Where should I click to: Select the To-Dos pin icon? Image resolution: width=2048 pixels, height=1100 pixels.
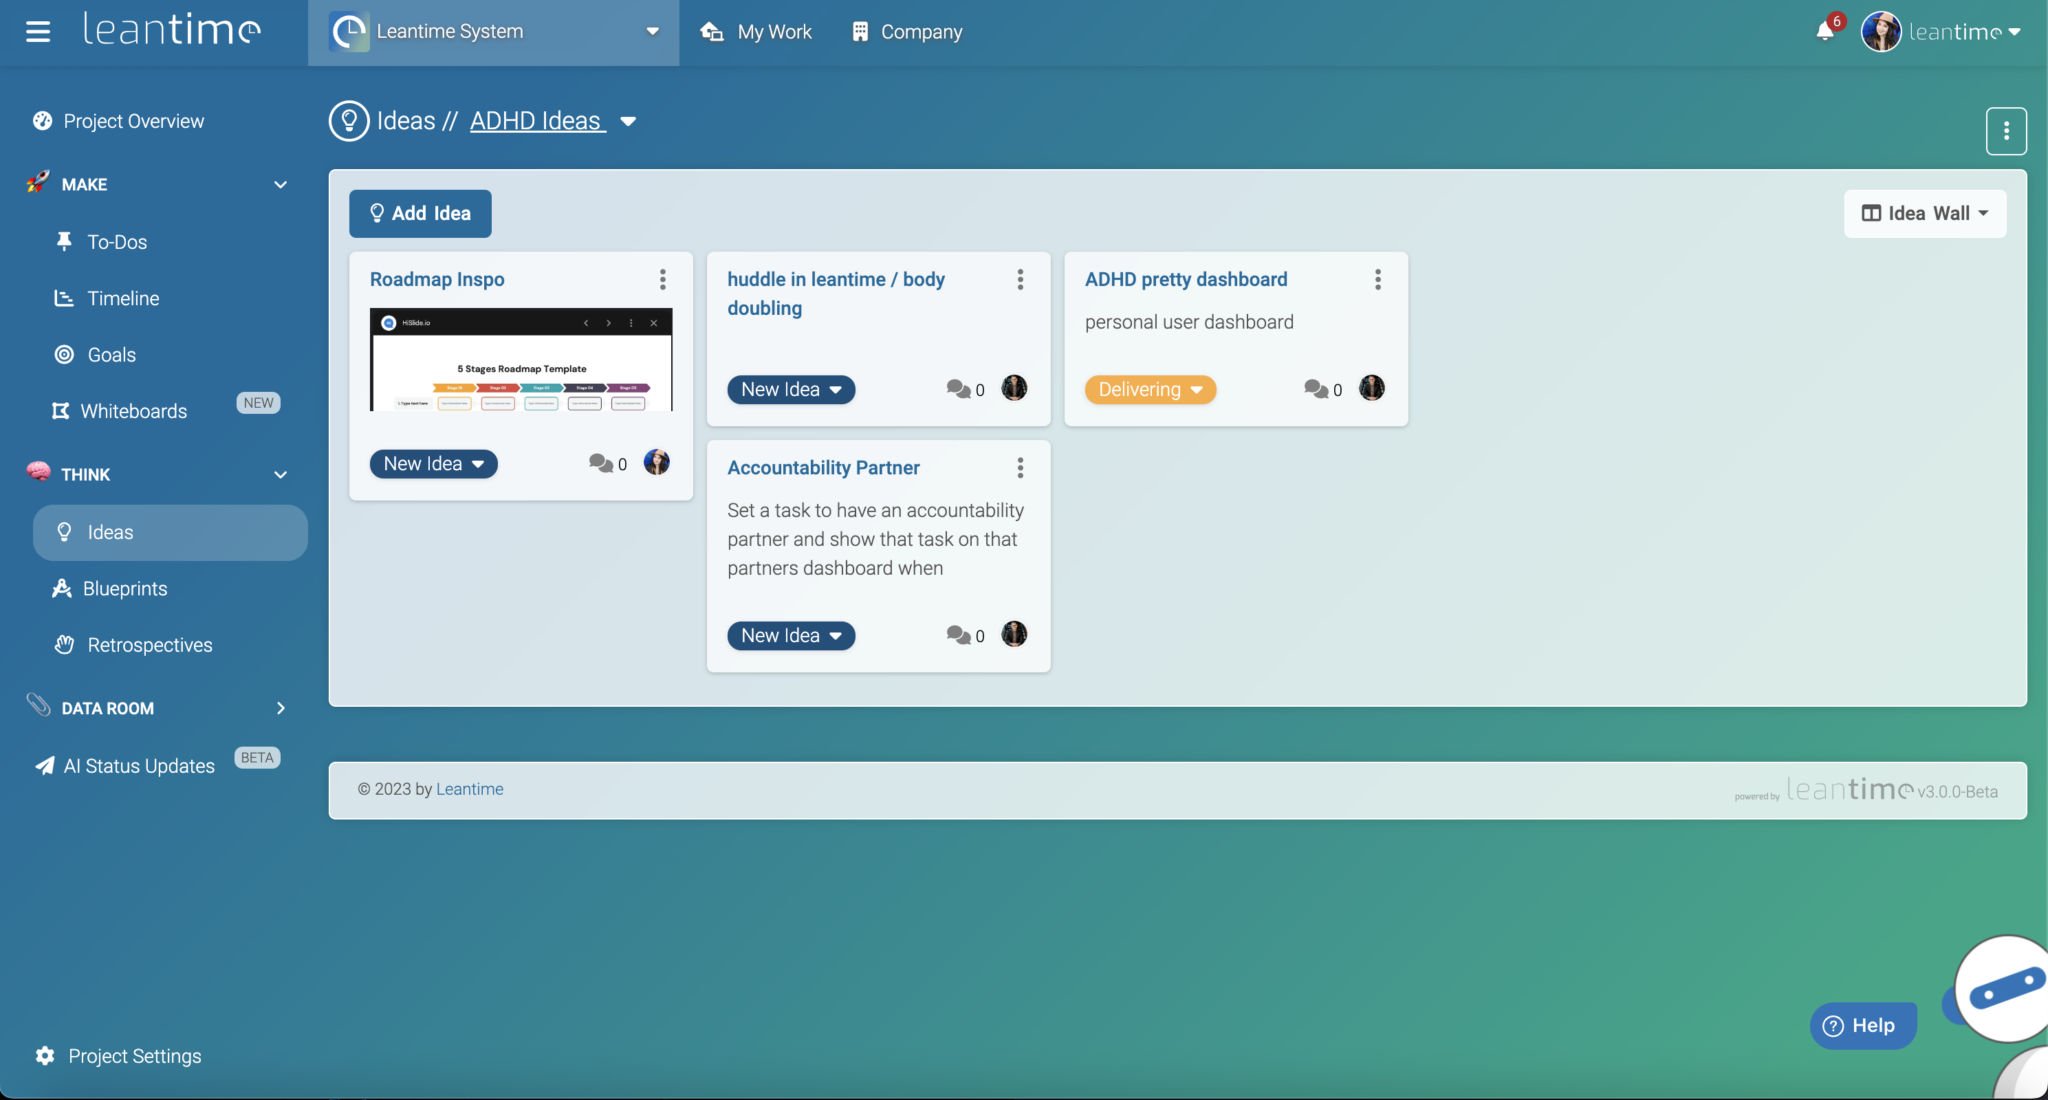(x=64, y=241)
